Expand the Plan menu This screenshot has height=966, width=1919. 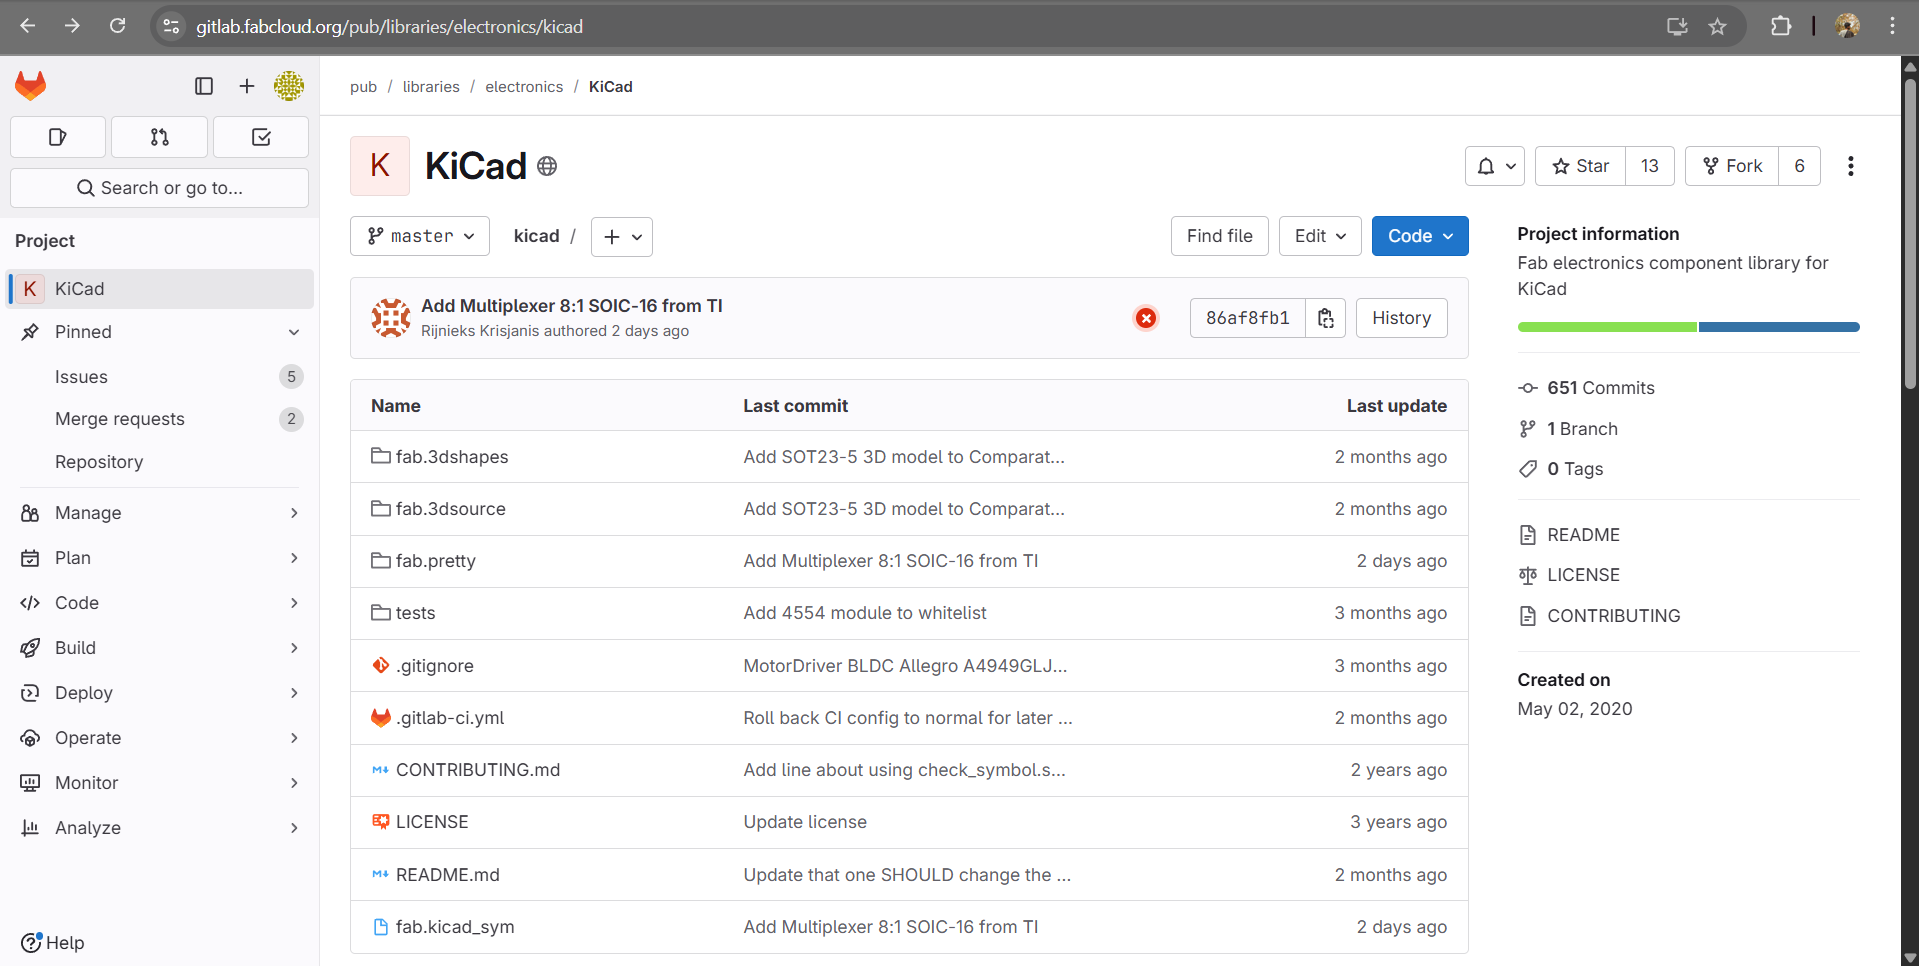tap(160, 558)
